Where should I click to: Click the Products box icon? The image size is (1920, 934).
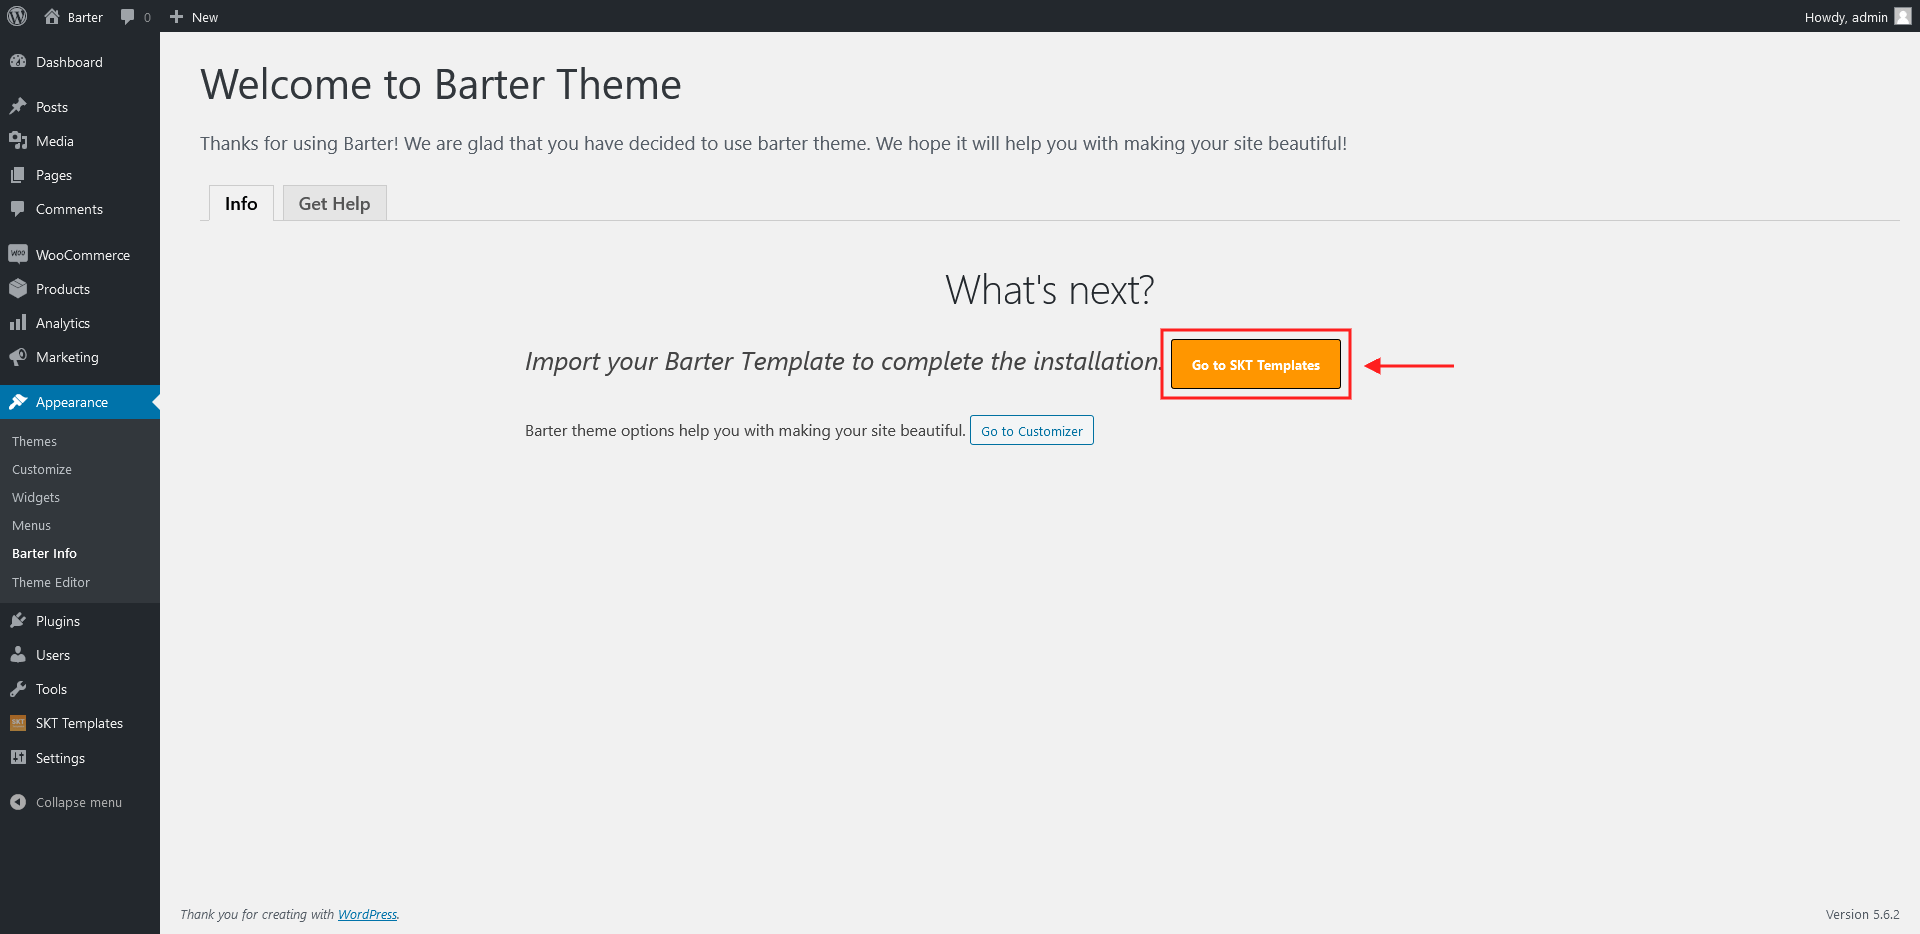pos(18,288)
